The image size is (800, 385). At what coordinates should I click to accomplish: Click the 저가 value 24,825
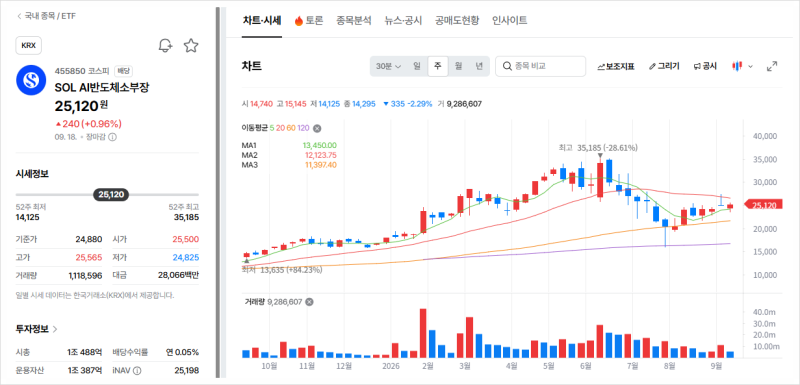186,257
